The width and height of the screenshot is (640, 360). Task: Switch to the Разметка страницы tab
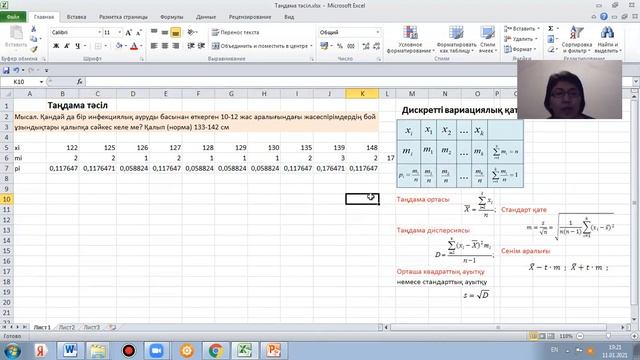click(123, 17)
